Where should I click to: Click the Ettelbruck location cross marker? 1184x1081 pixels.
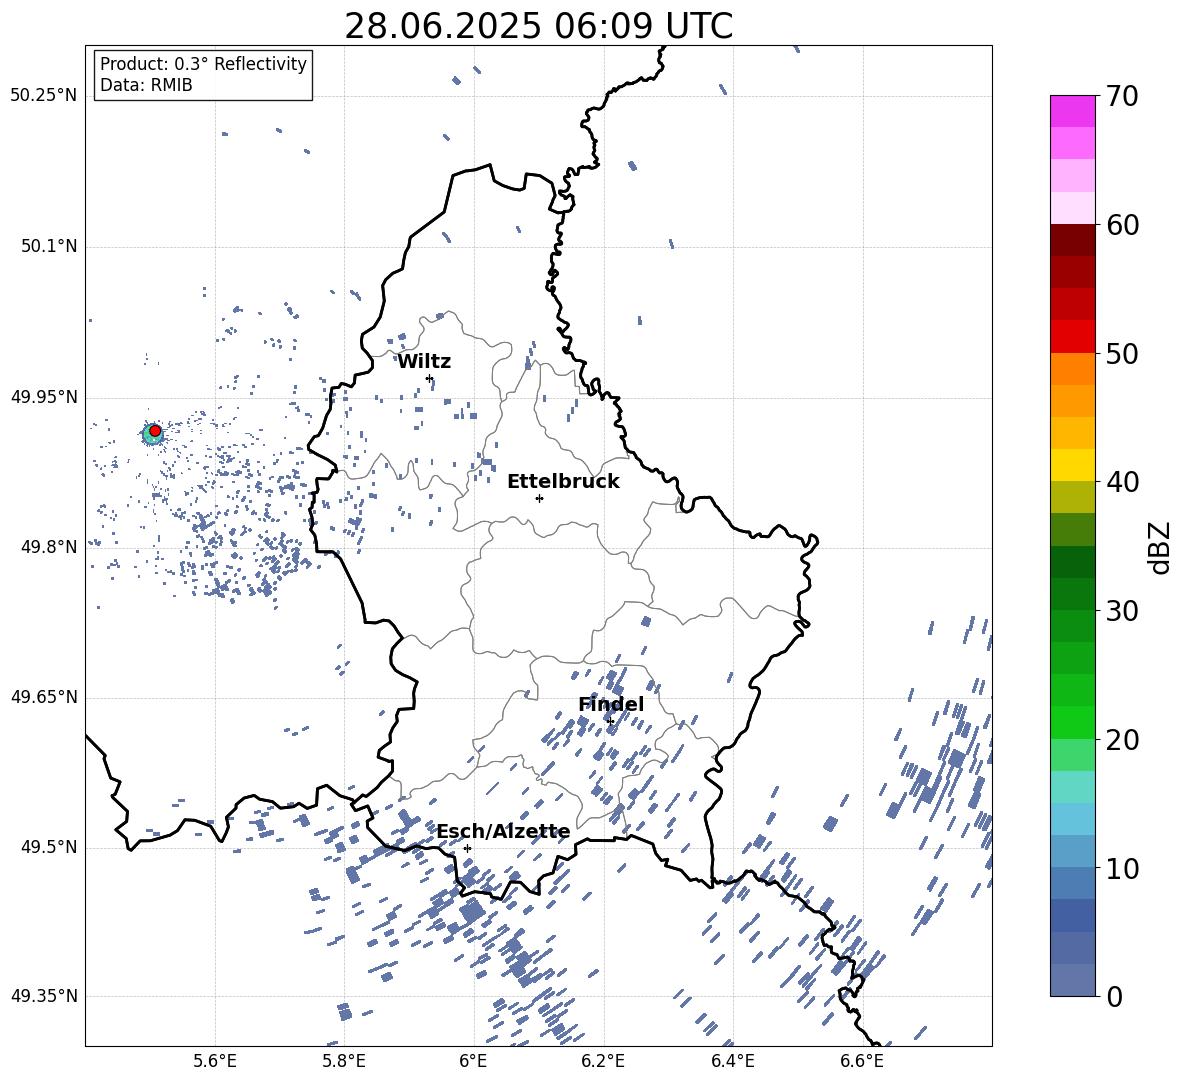(x=539, y=498)
